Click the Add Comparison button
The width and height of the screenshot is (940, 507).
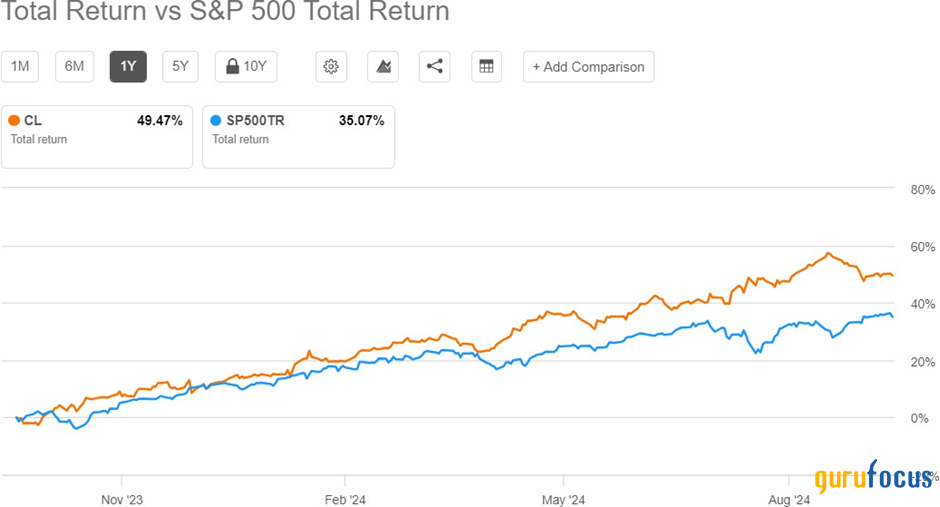[x=588, y=67]
